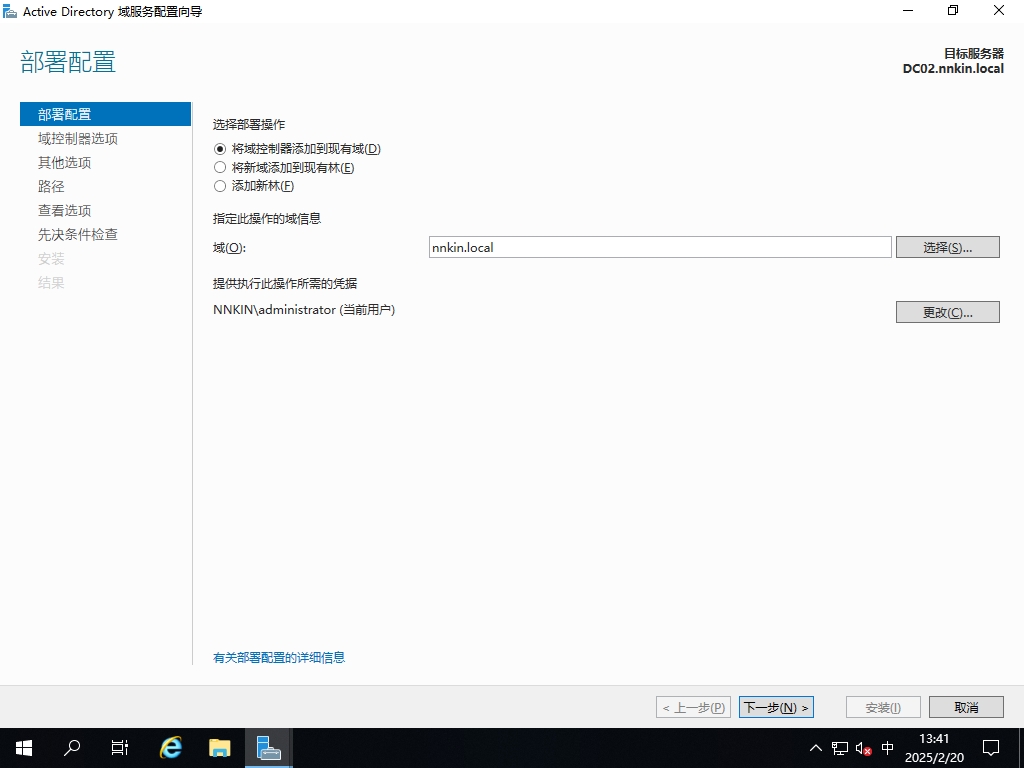Image resolution: width=1024 pixels, height=768 pixels.
Task: Switch to 域控制器选项 wizard page
Action: tap(78, 138)
